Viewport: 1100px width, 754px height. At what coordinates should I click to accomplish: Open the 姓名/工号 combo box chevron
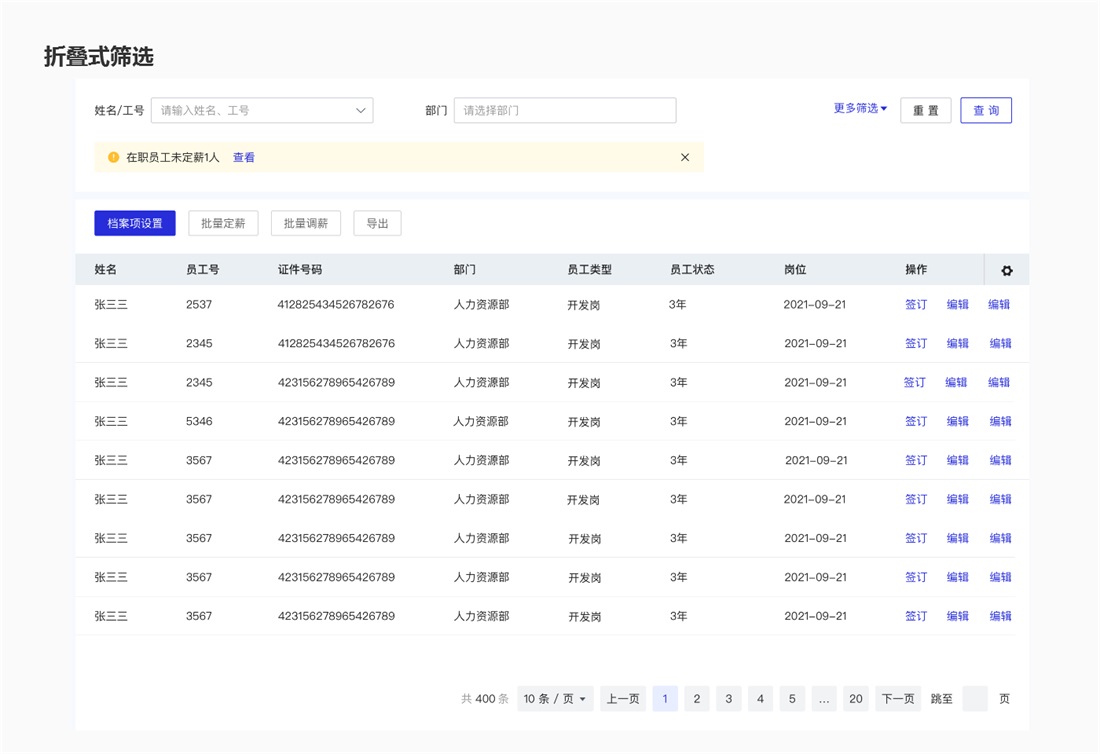coord(360,110)
